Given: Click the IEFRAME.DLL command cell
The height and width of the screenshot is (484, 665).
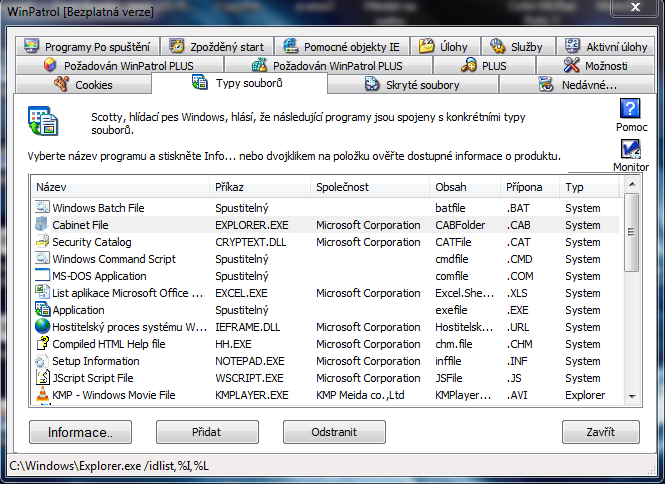Looking at the screenshot, I should pyautogui.click(x=248, y=327).
